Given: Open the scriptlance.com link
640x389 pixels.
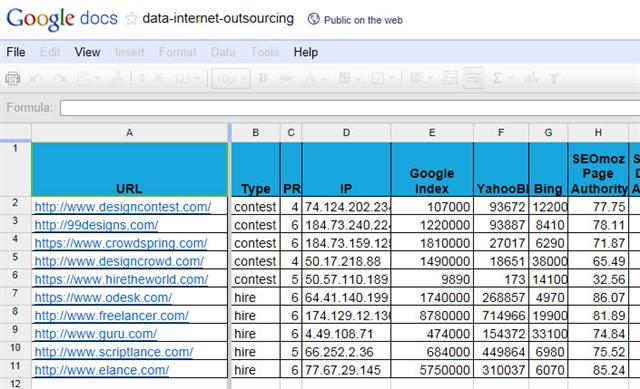Looking at the screenshot, I should 113,352.
